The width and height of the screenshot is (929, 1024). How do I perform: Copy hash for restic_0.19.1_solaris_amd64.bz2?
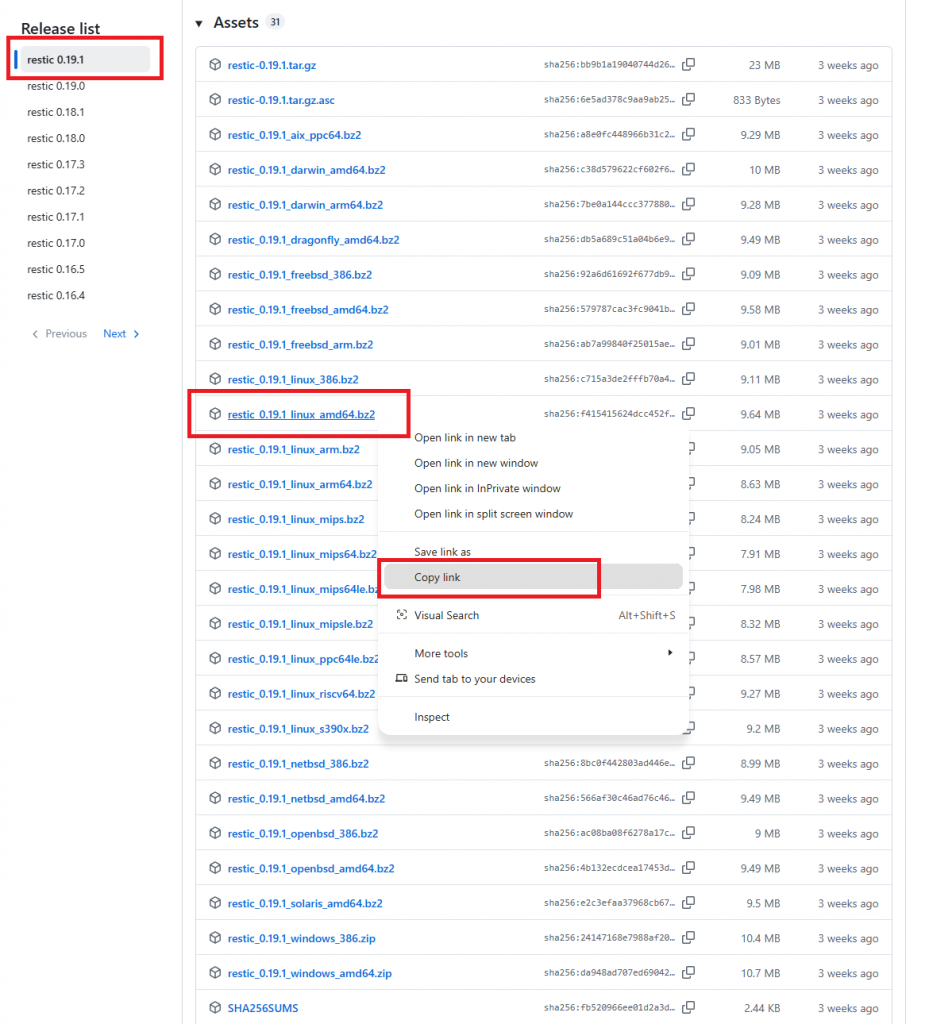pyautogui.click(x=688, y=903)
